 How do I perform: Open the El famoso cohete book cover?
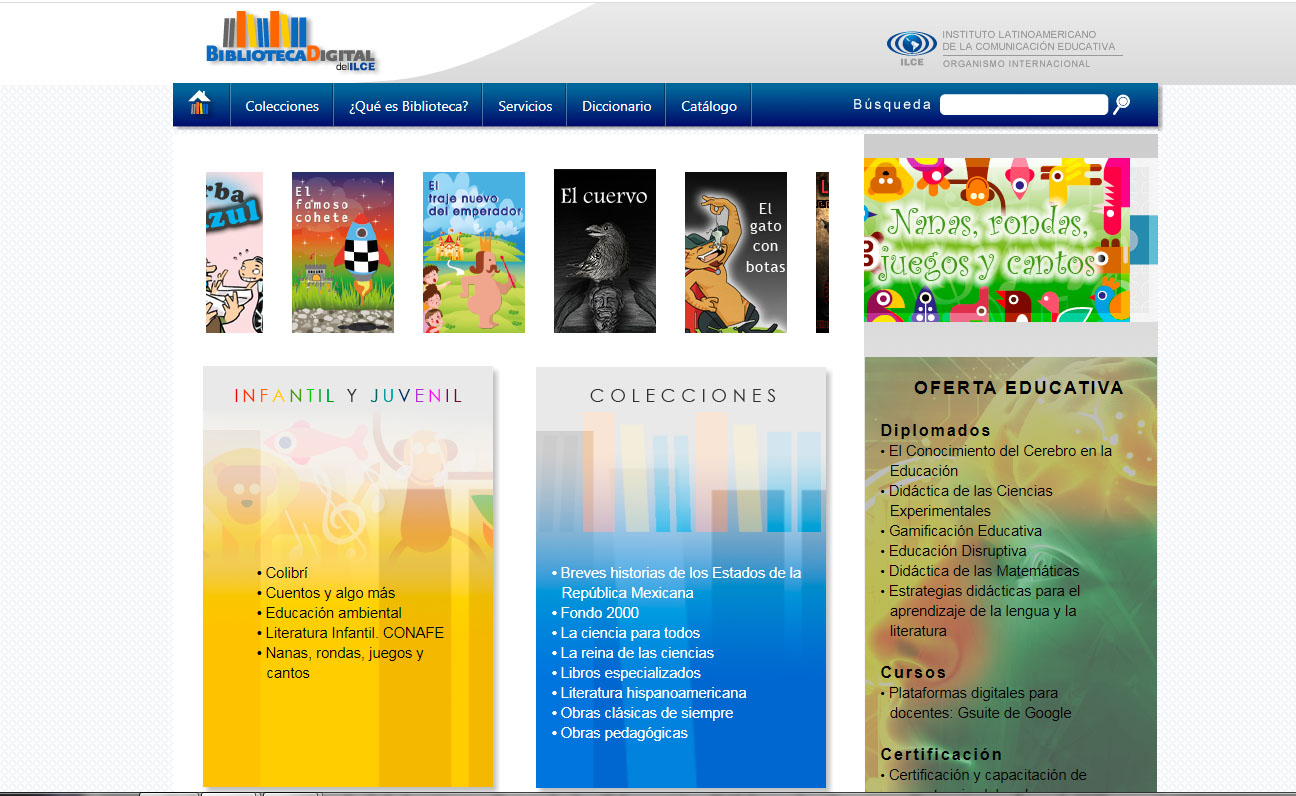tap(343, 252)
